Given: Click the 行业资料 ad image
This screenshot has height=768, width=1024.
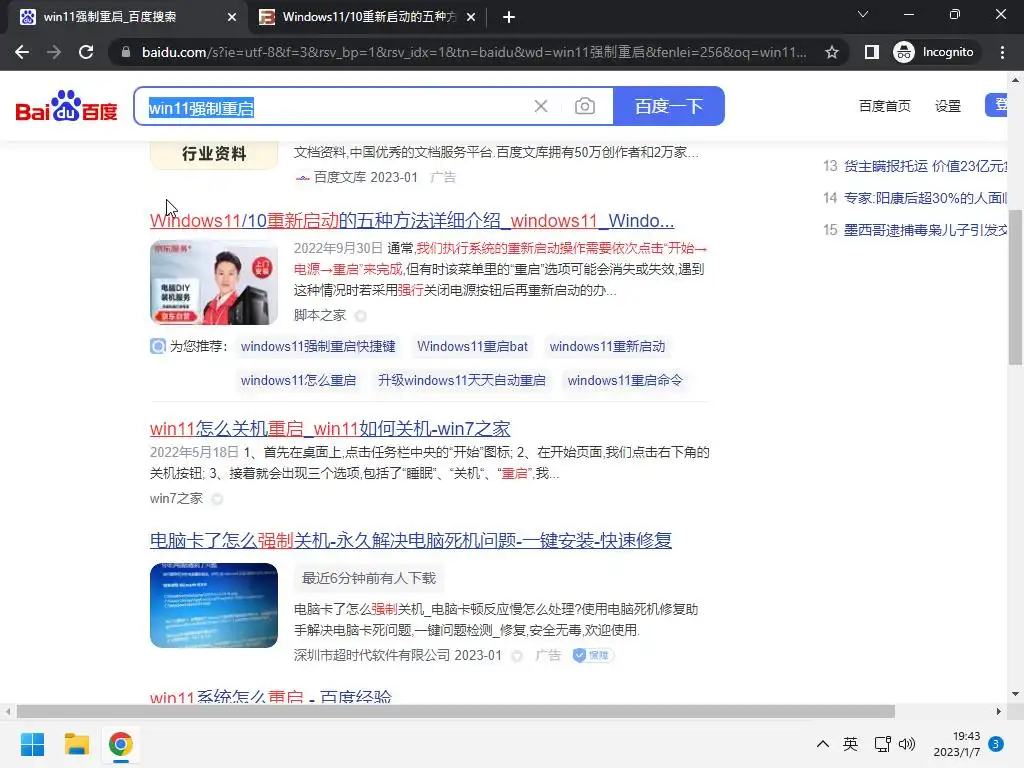Looking at the screenshot, I should point(214,155).
